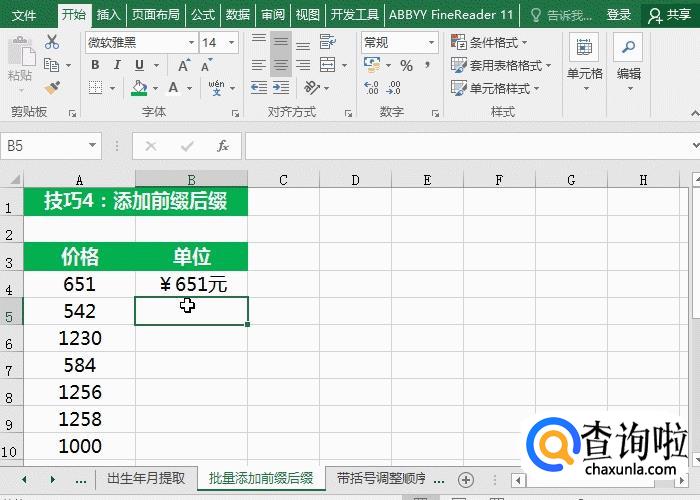Click the increase decimal icon
Viewport: 700px width, 500px height.
coord(371,88)
